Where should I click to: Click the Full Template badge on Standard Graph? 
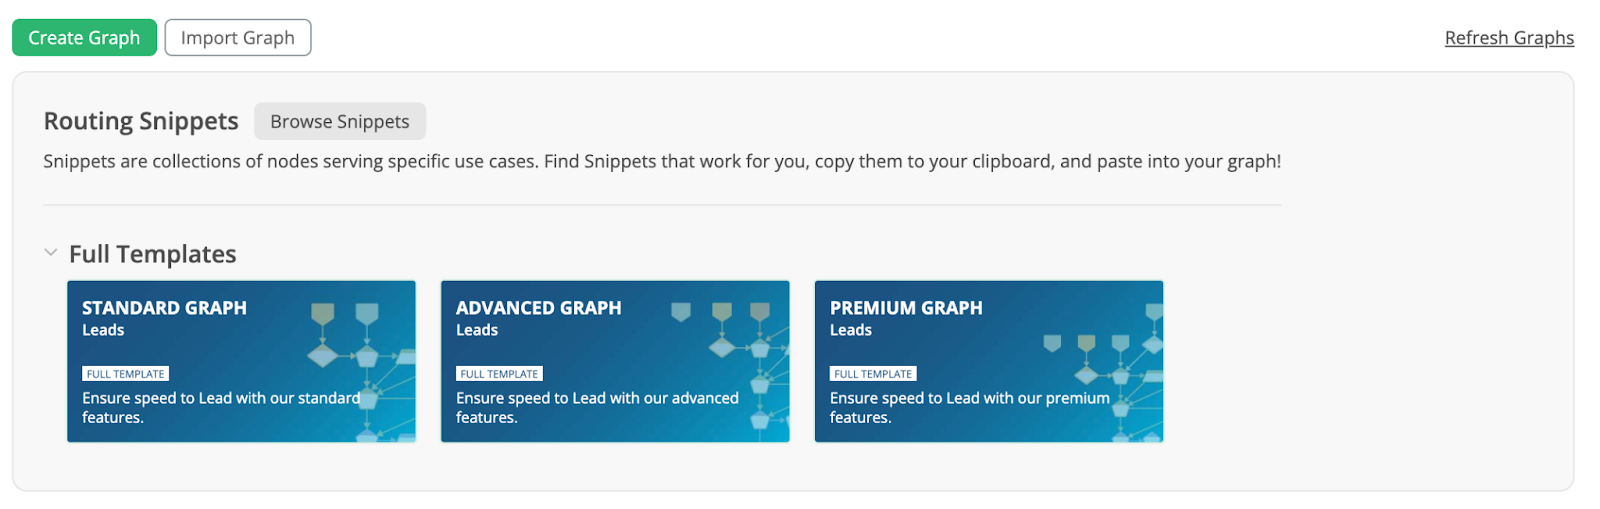pyautogui.click(x=125, y=374)
